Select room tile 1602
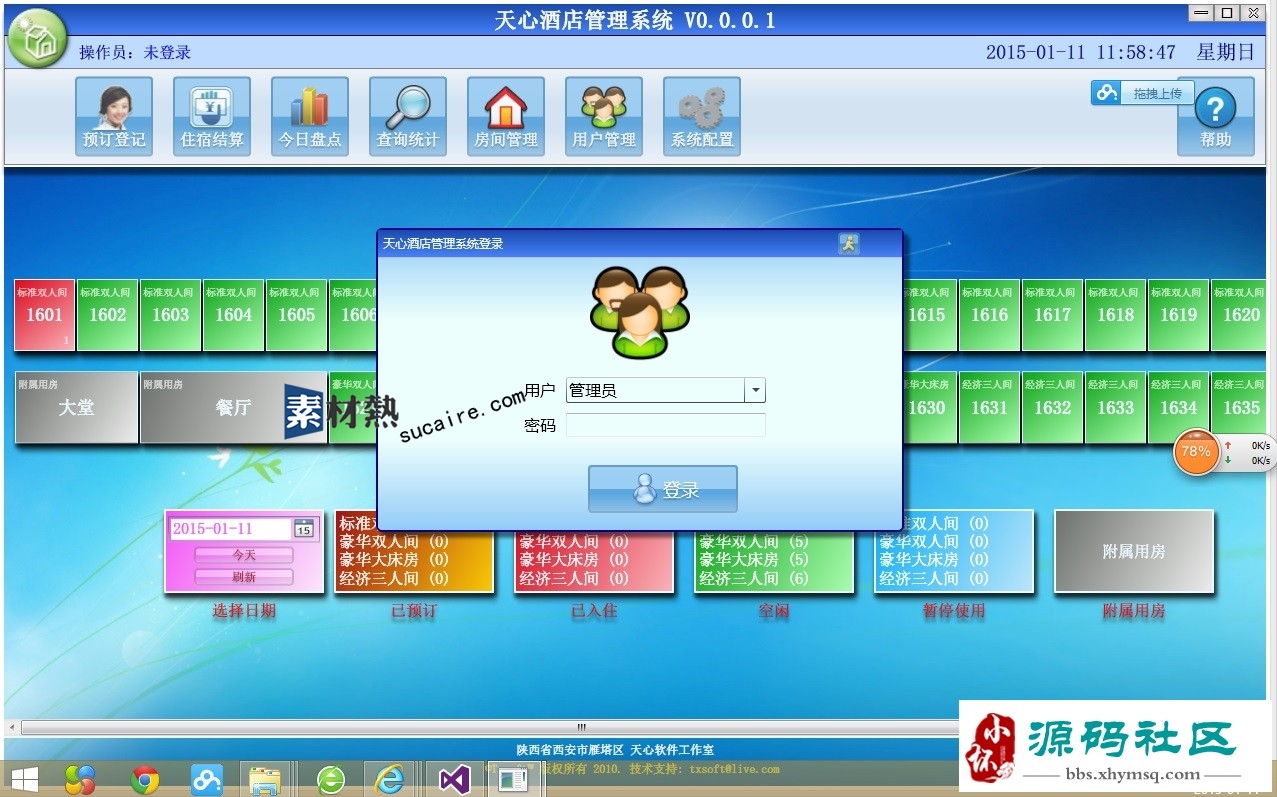This screenshot has height=797, width=1277. coord(108,315)
